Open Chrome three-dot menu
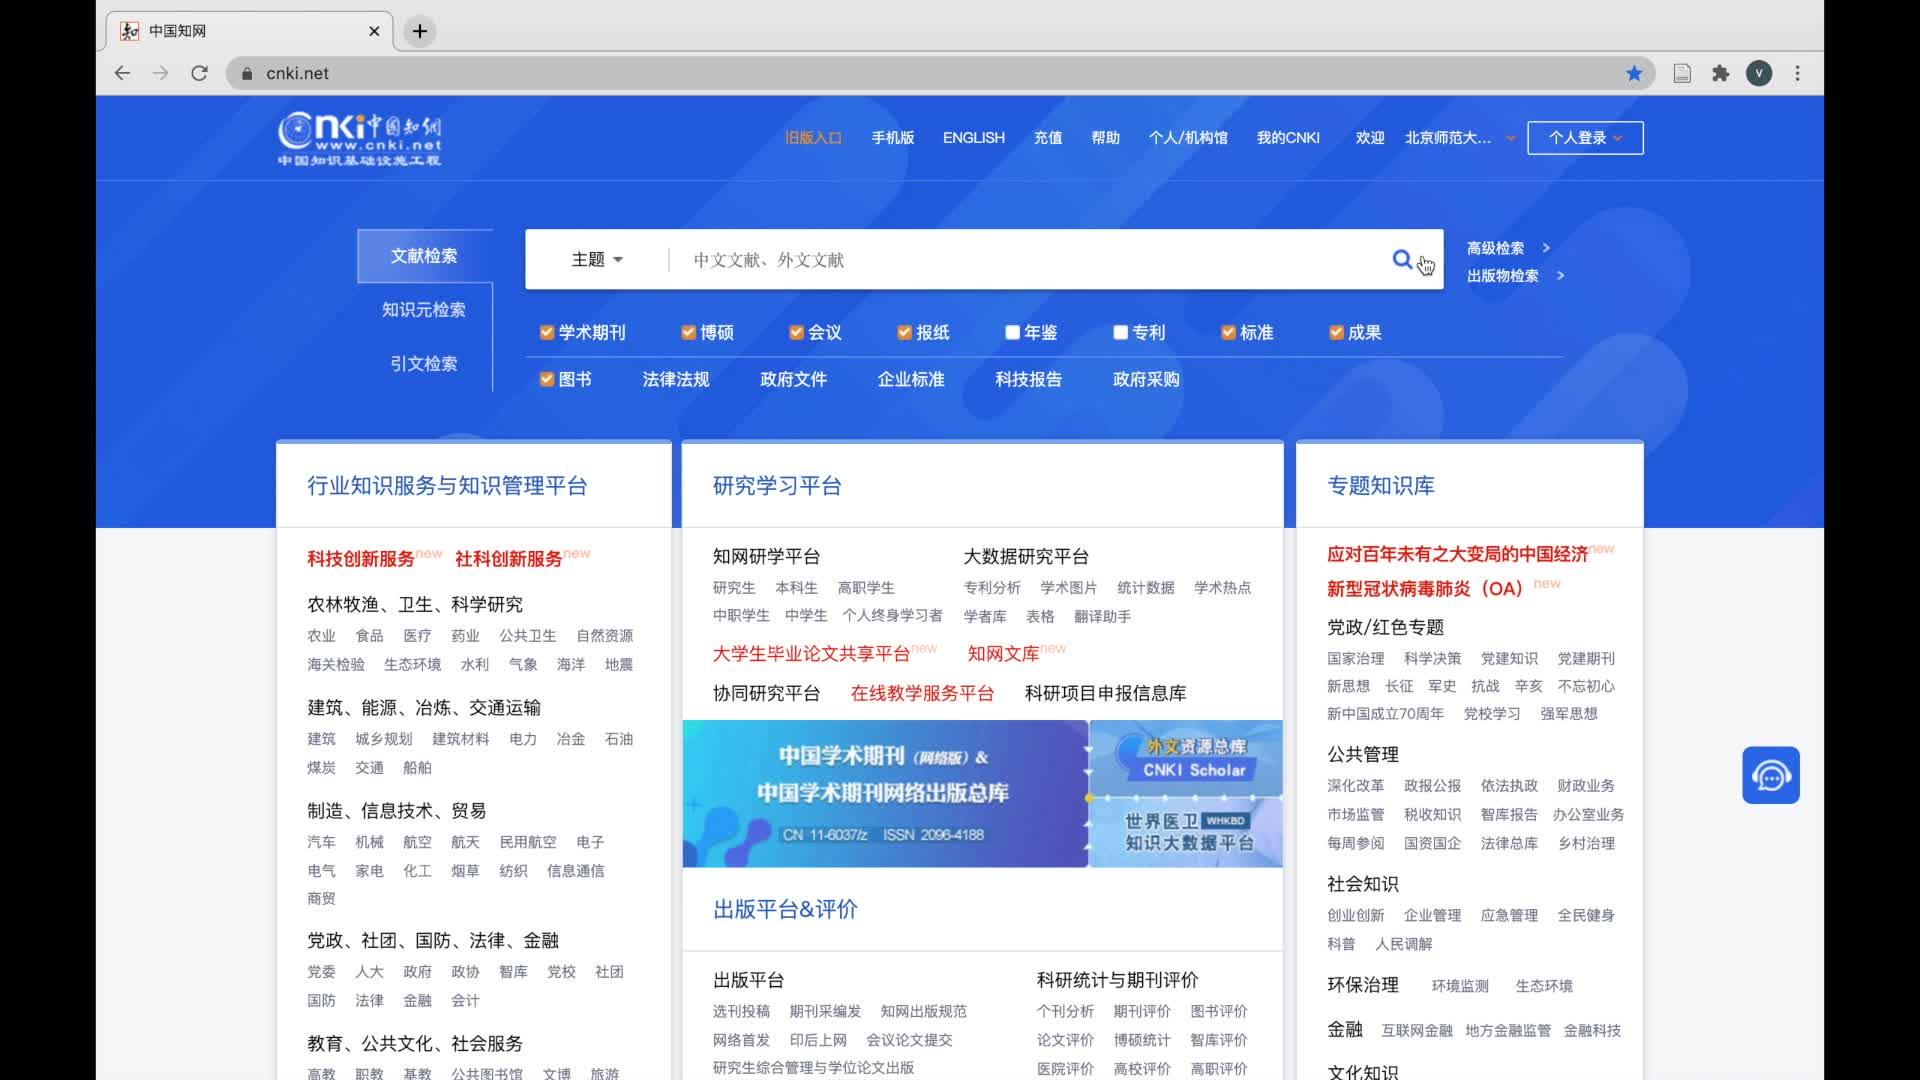This screenshot has width=1920, height=1080. point(1797,73)
